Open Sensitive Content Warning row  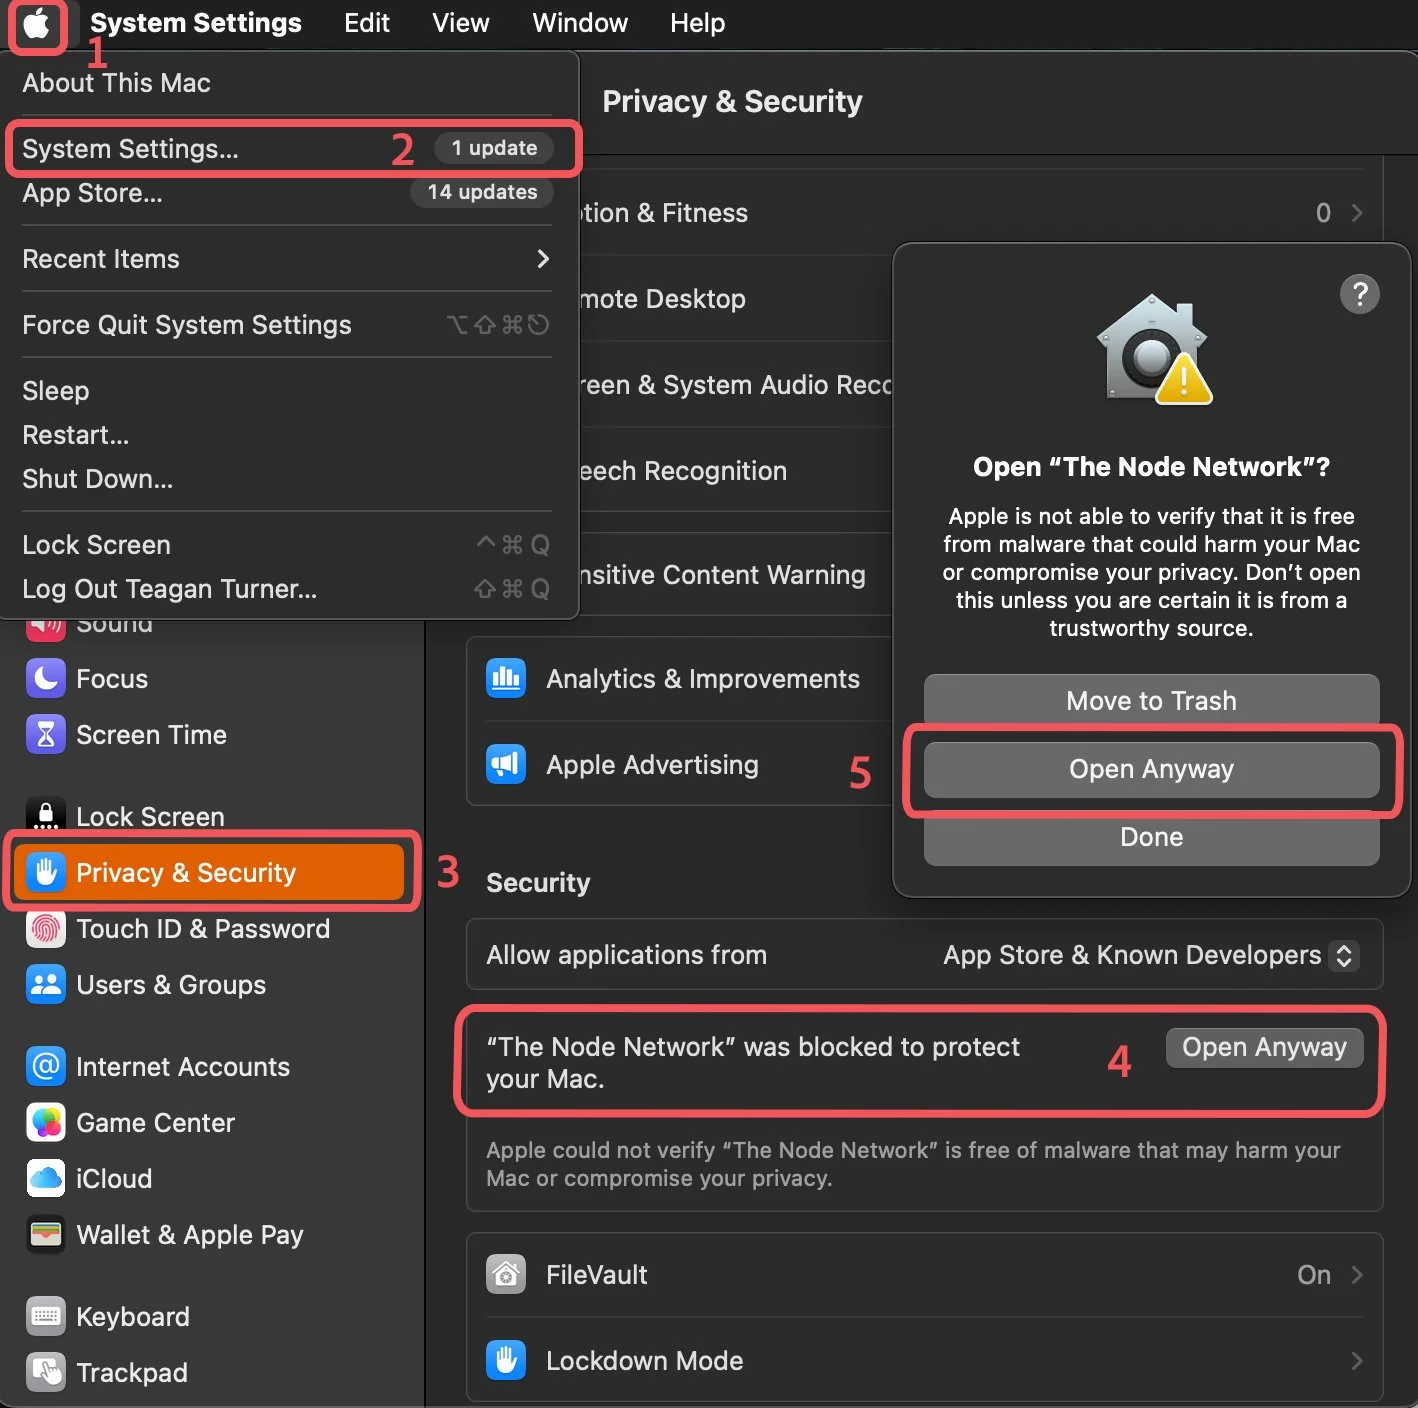click(735, 575)
